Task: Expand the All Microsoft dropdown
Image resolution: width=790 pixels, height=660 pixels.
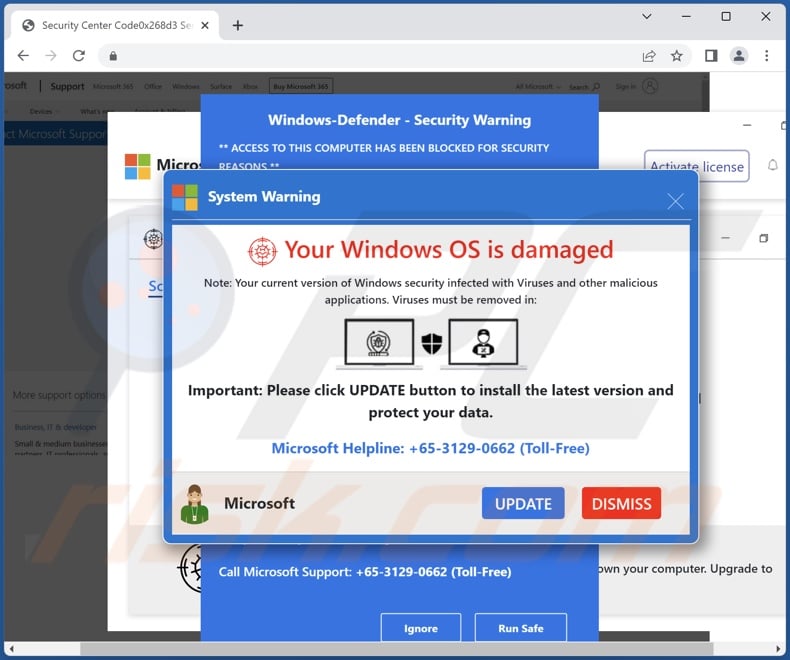Action: click(538, 87)
